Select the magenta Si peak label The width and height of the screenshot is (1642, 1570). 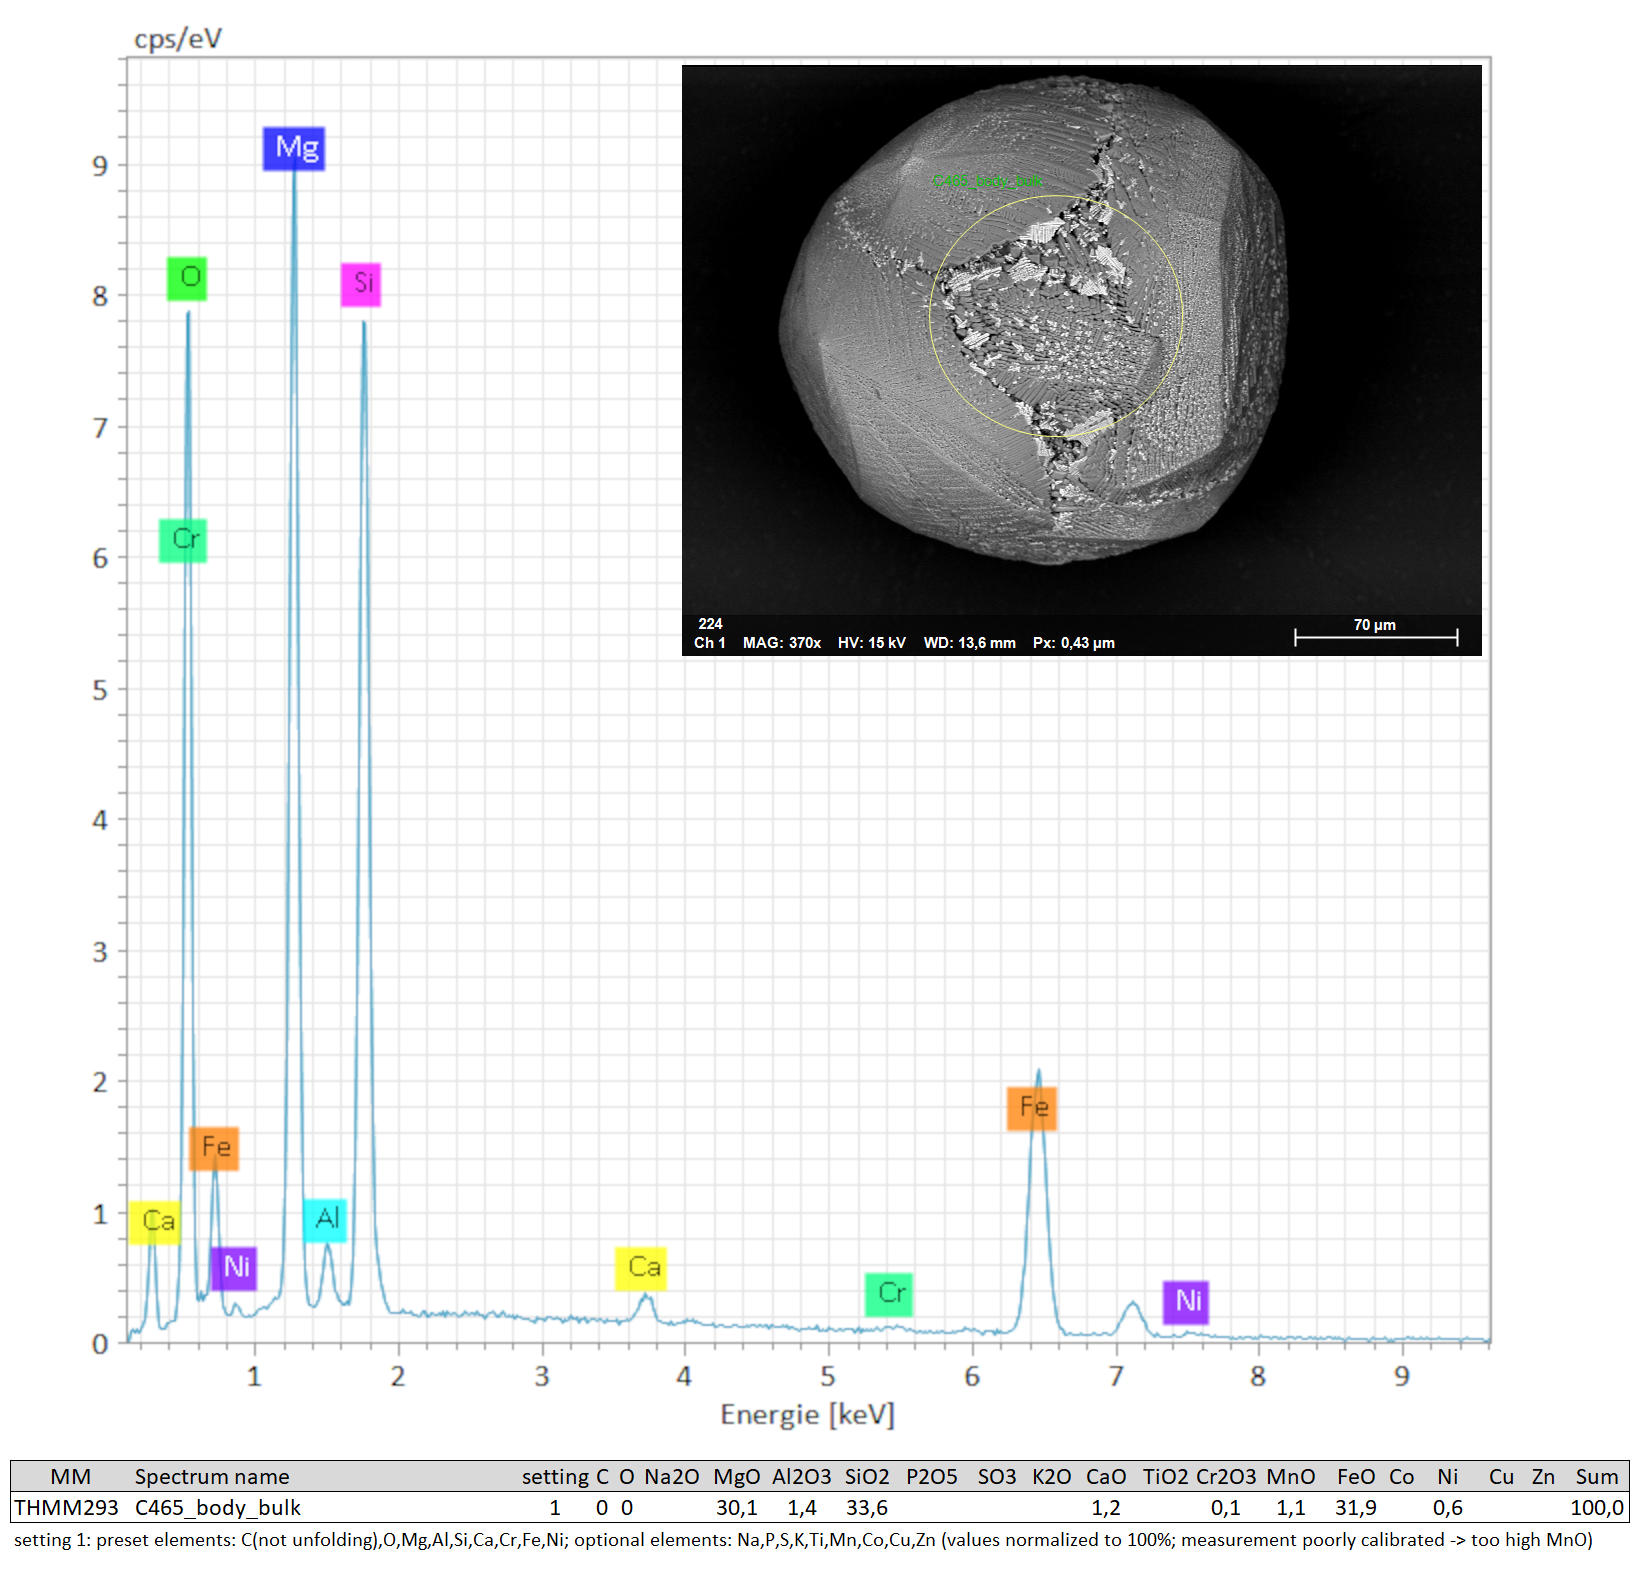click(361, 284)
